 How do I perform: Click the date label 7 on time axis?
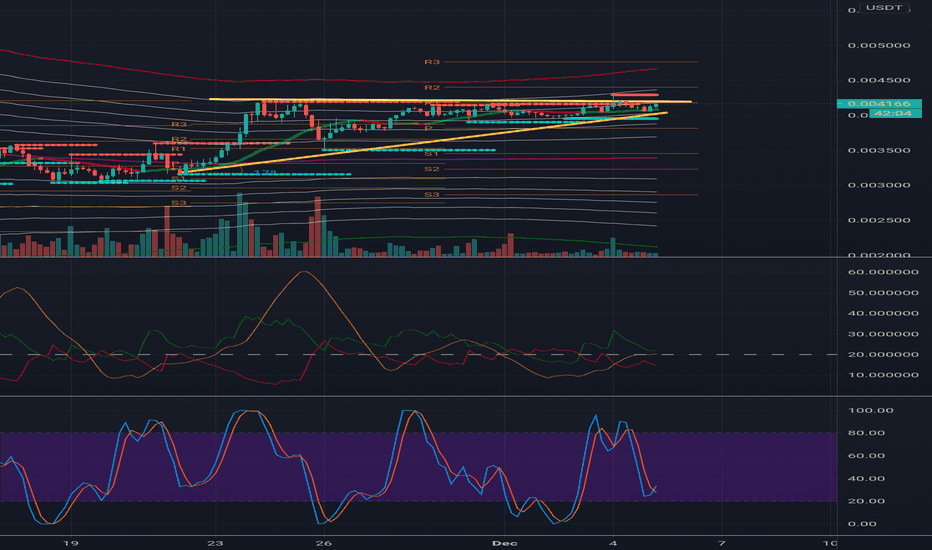click(x=722, y=543)
